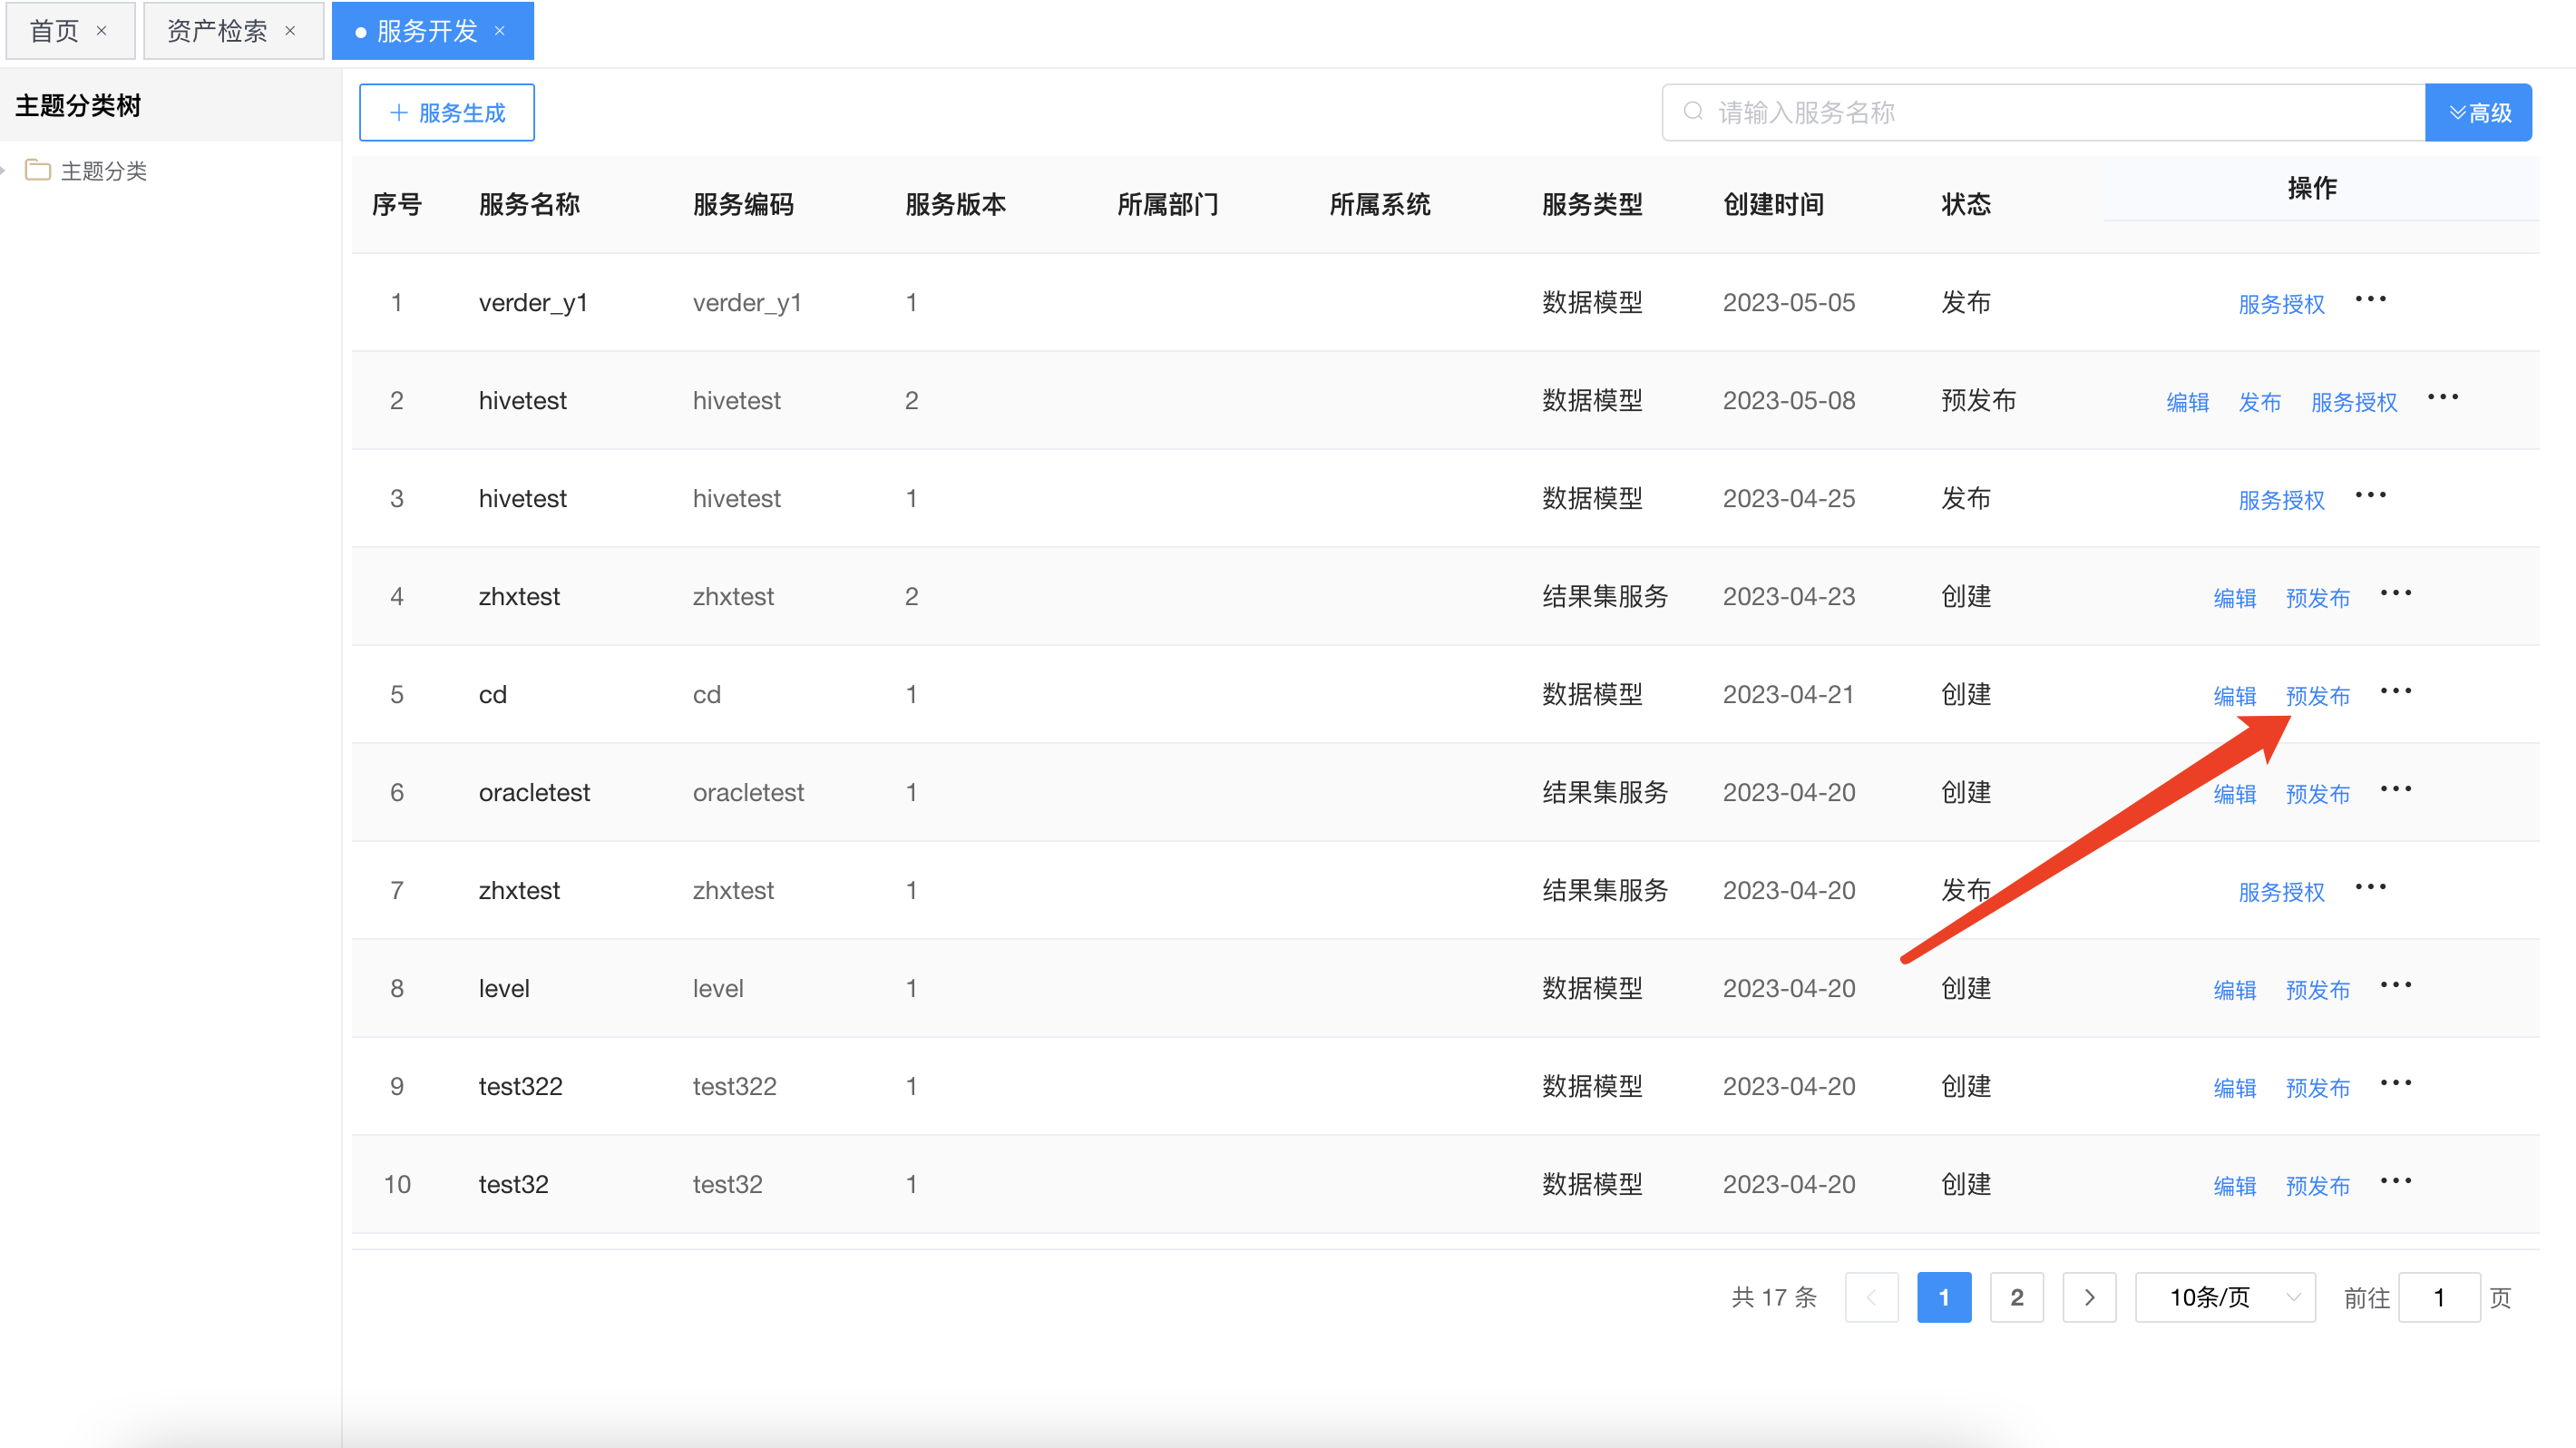The height and width of the screenshot is (1448, 2576).
Task: Click 编辑 for hivetest version 2
Action: coord(2187,402)
